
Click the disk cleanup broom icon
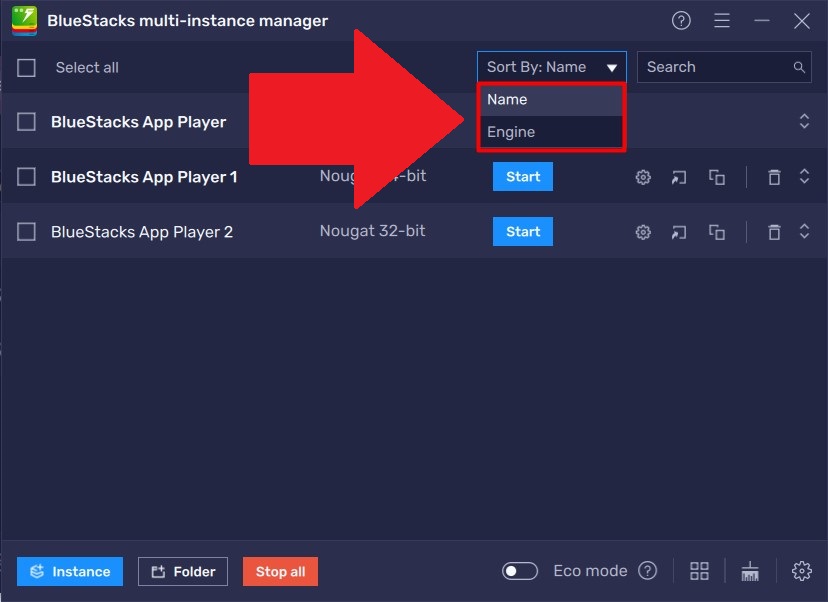750,571
